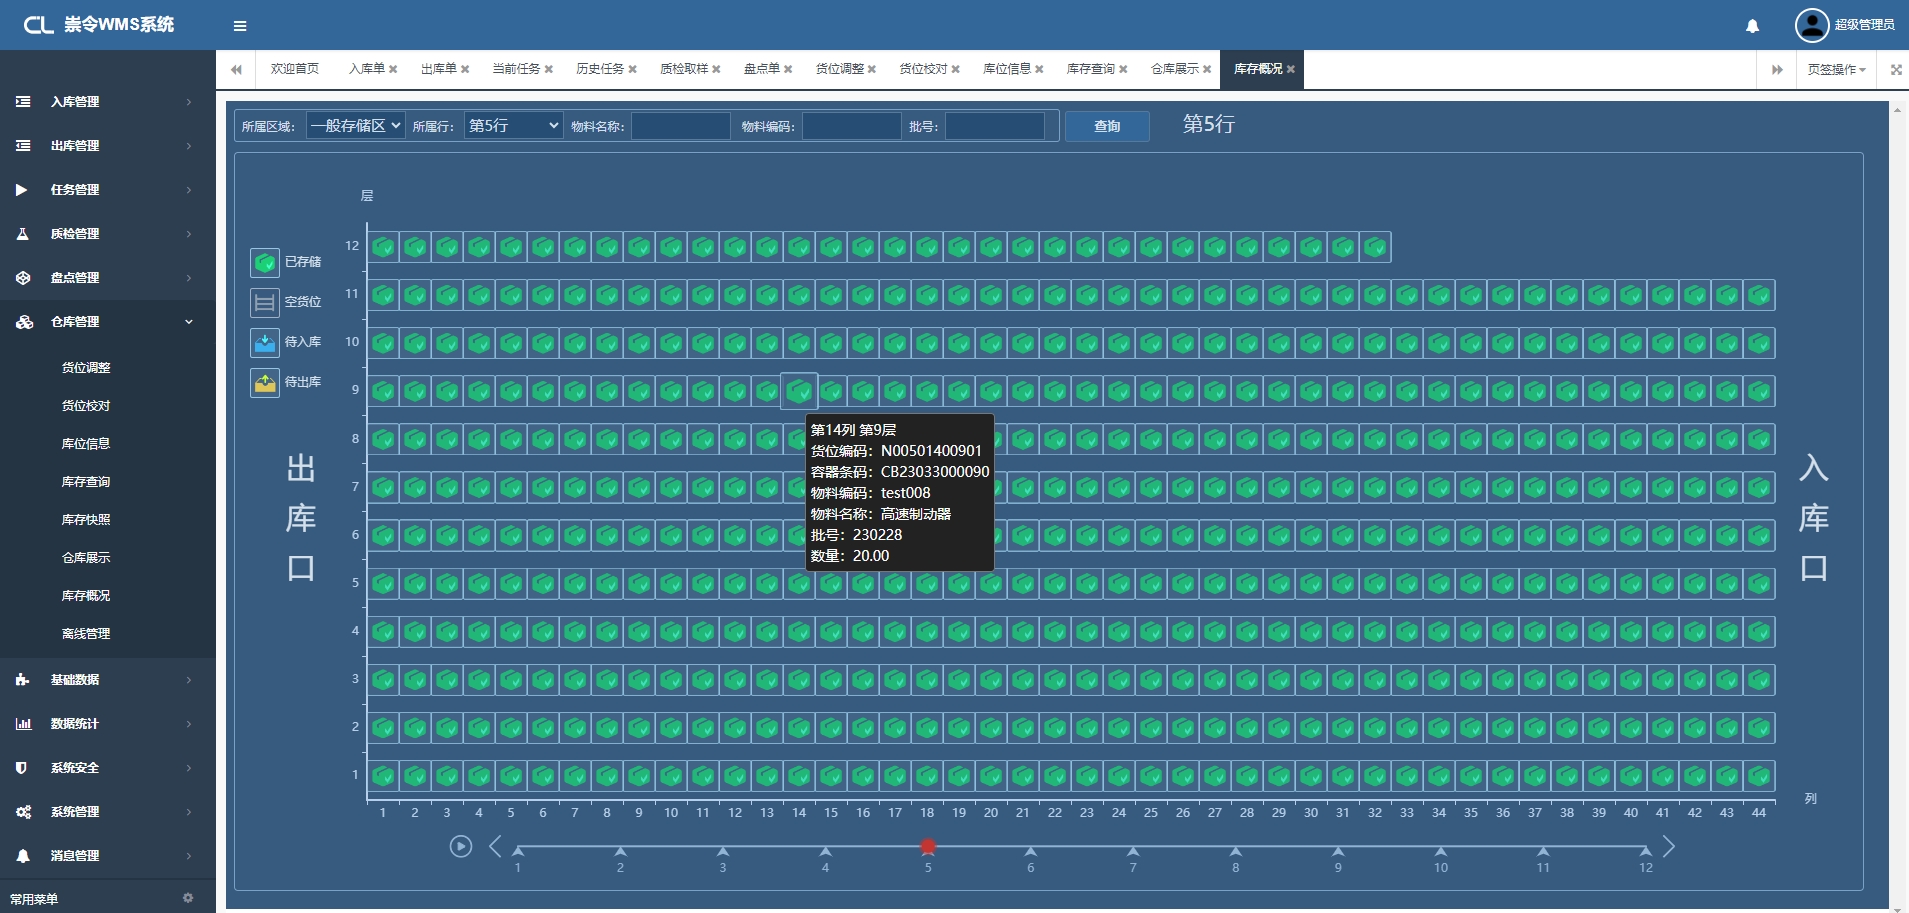This screenshot has width=1909, height=913.
Task: Click the 崇令WMS系统 logo
Action: (98, 25)
